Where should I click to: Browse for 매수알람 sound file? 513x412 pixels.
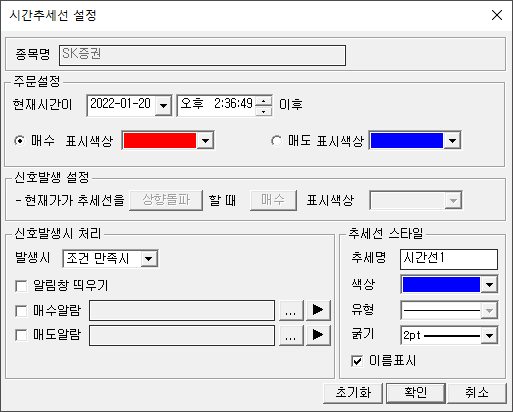[291, 310]
